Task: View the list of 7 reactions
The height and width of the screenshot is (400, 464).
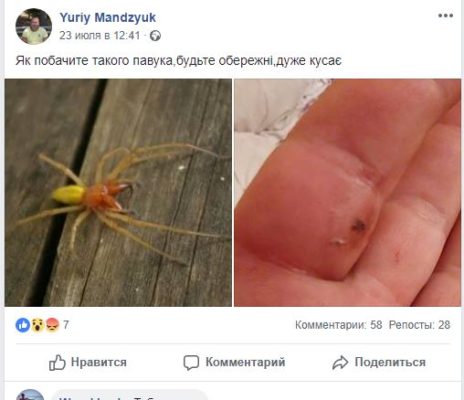Action: pyautogui.click(x=66, y=325)
